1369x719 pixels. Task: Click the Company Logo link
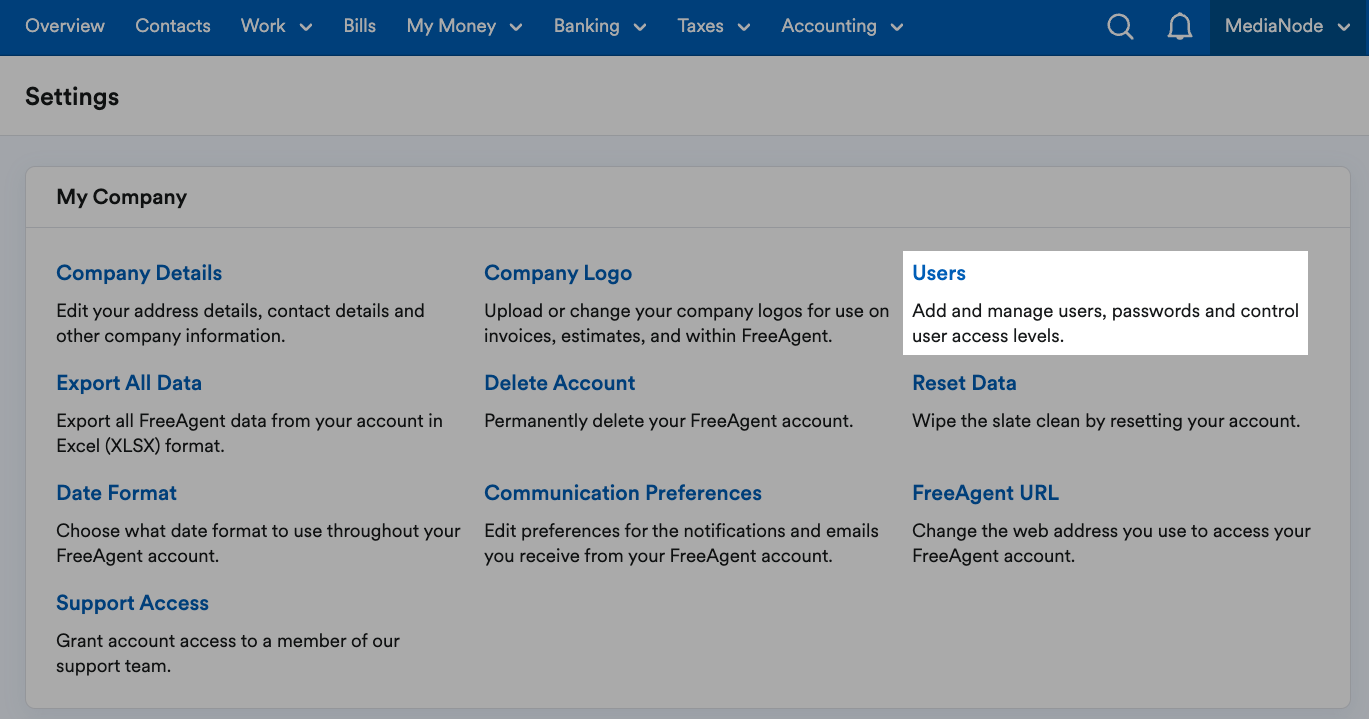[x=558, y=272]
